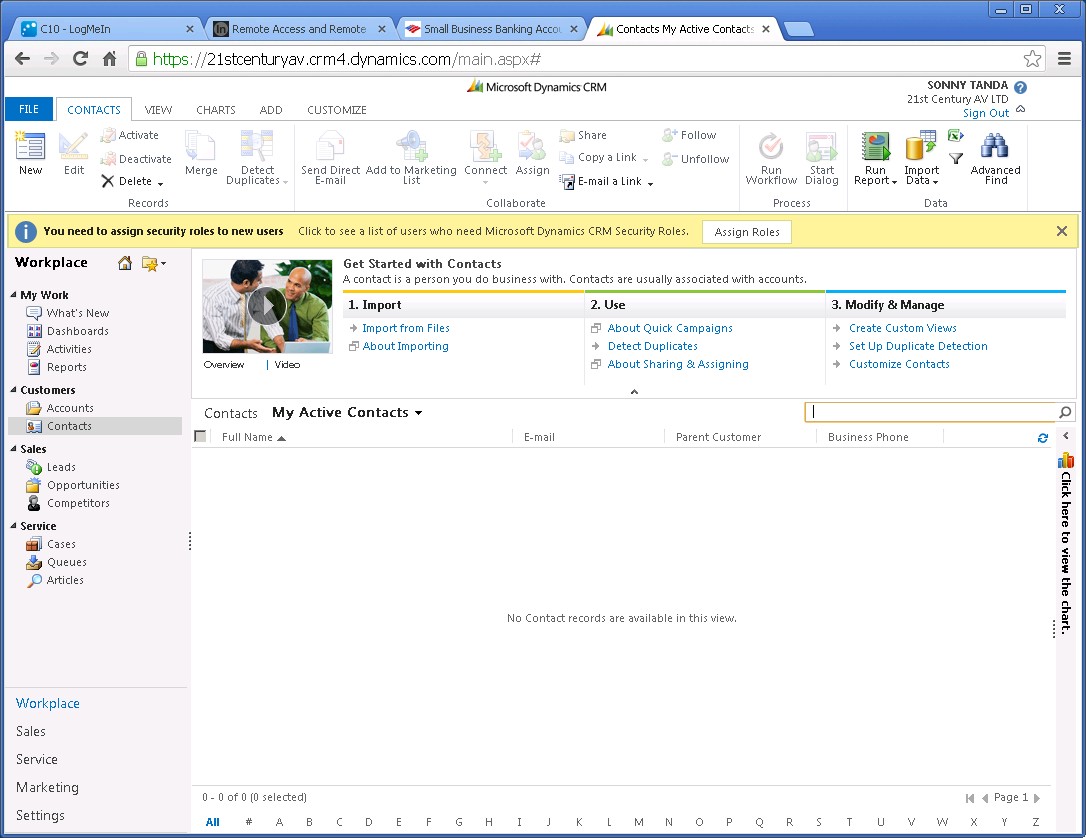The image size is (1086, 838).
Task: Refresh the contacts list grid
Action: (1043, 438)
